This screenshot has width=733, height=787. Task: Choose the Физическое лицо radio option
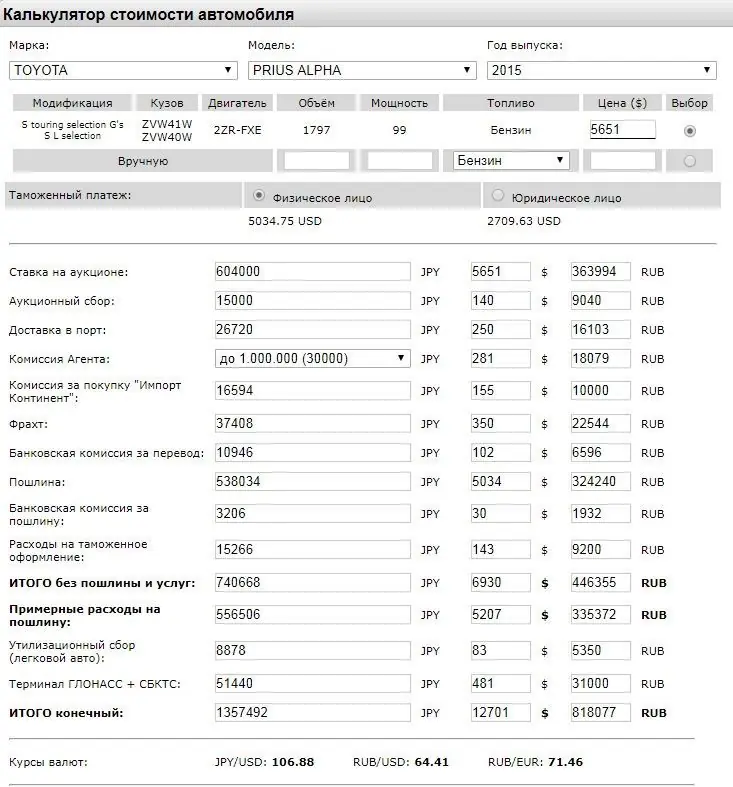[x=259, y=195]
